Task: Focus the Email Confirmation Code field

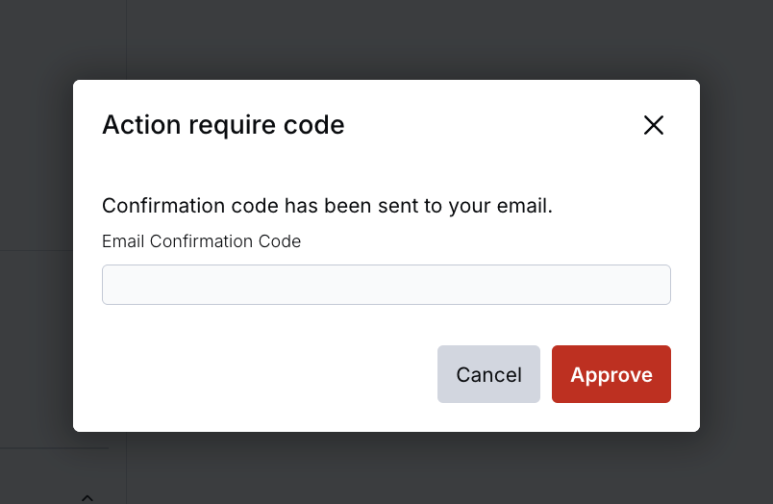Action: [x=386, y=285]
